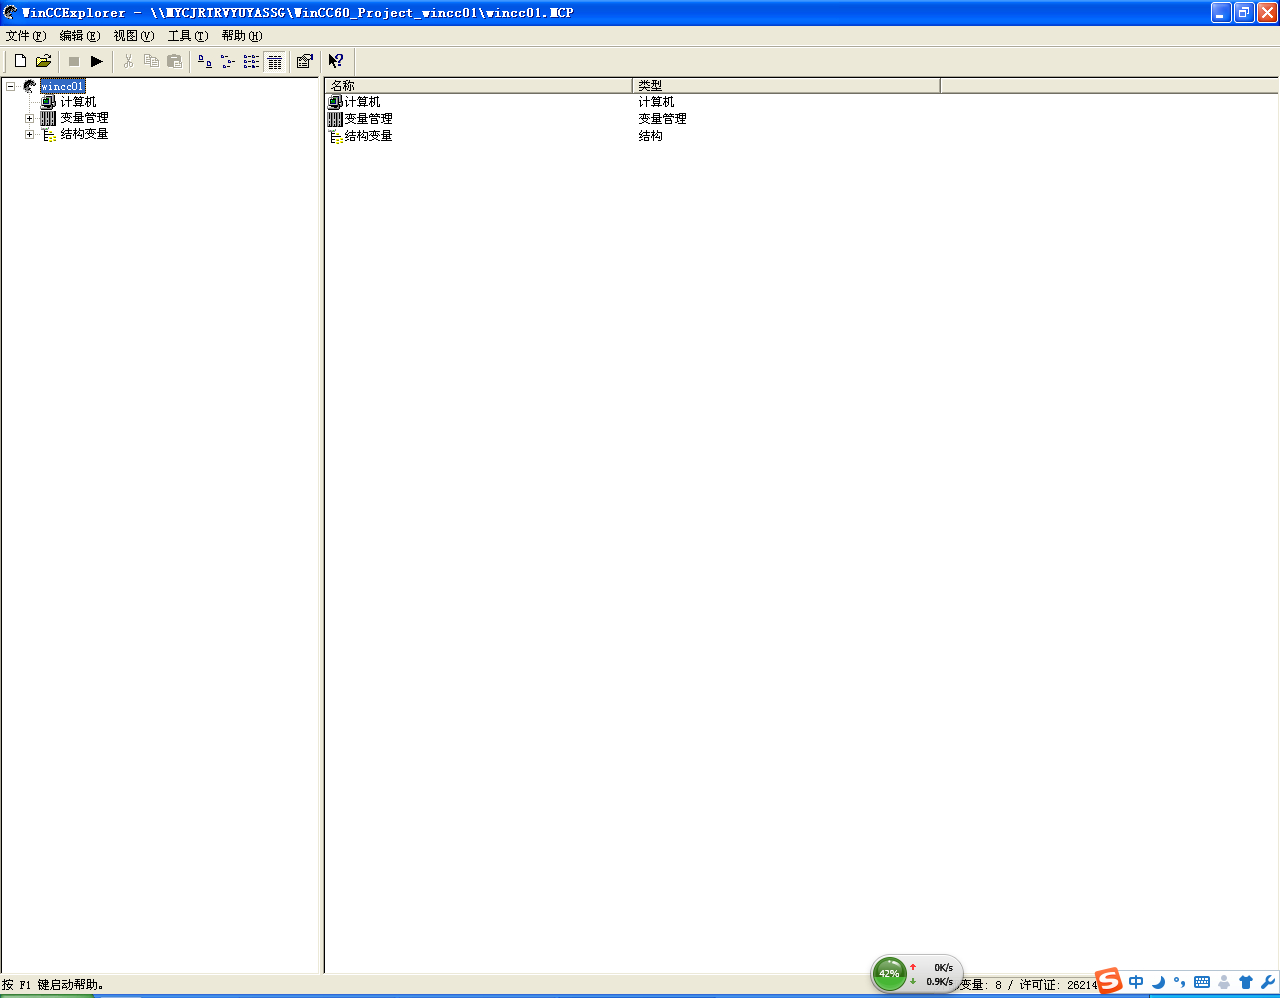Collapse the wincc01 tree node
1280x998 pixels.
pyautogui.click(x=10, y=86)
